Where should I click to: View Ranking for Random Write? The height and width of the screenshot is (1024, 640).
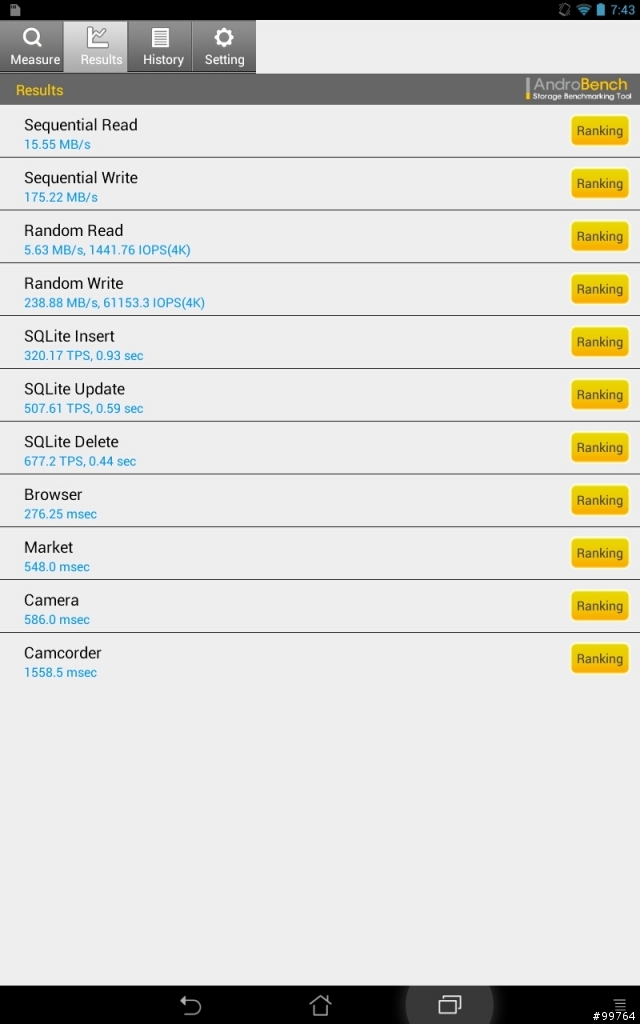pos(600,290)
